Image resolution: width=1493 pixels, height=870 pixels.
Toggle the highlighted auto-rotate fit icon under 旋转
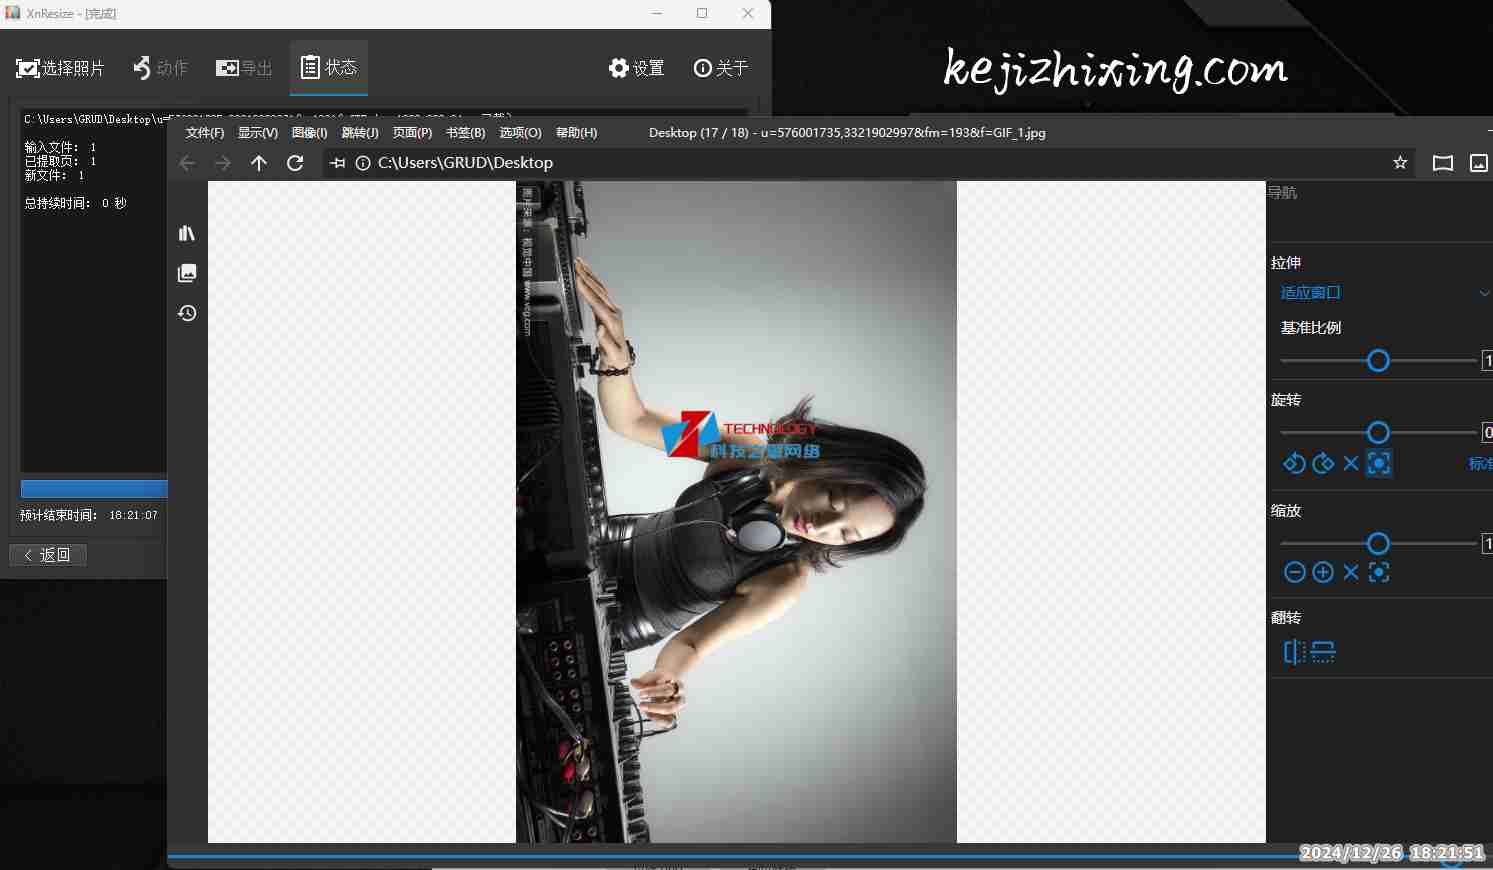click(1379, 463)
